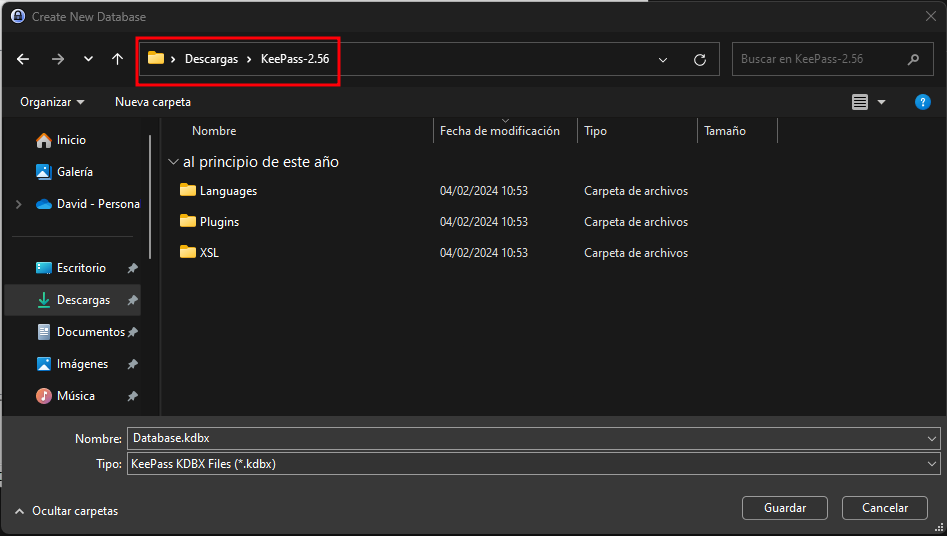Image resolution: width=947 pixels, height=536 pixels.
Task: Open Documentos in the sidebar
Action: 91,332
